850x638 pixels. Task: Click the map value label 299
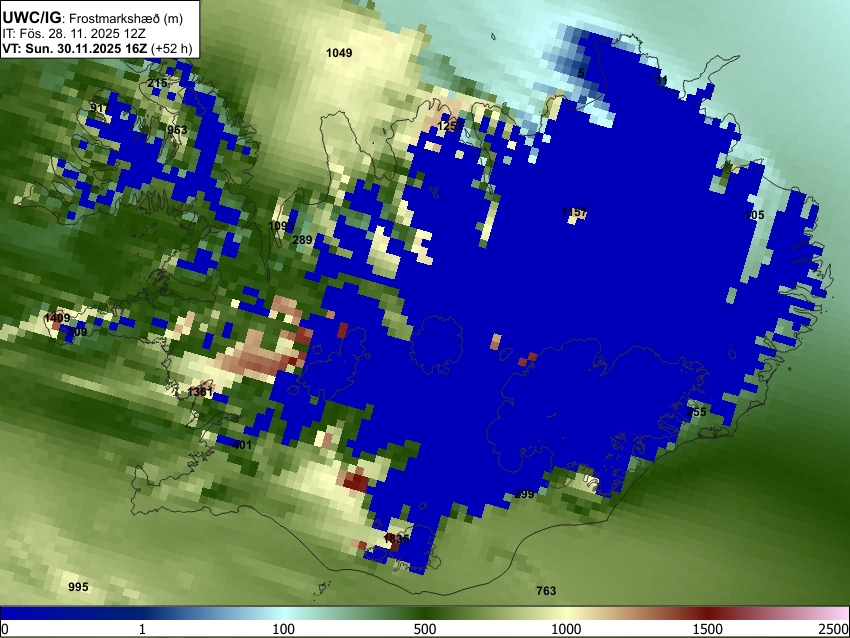tap(524, 494)
